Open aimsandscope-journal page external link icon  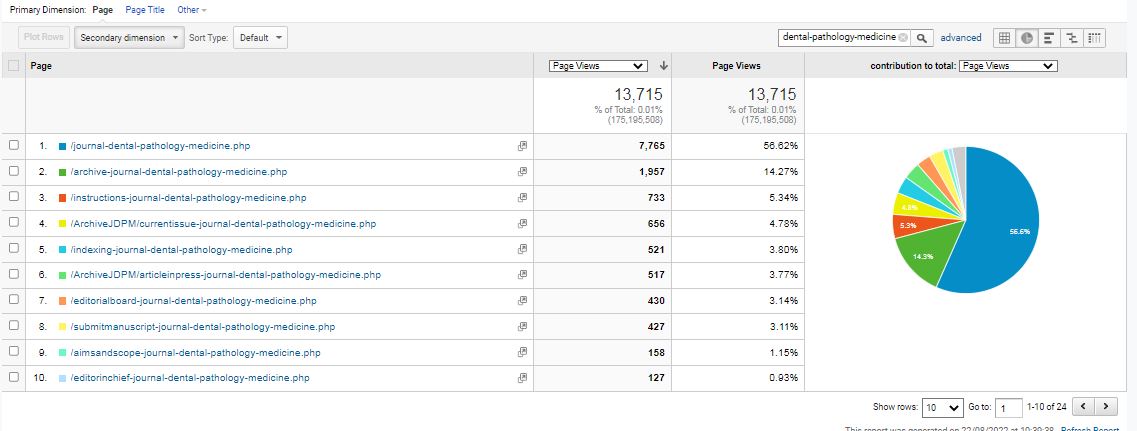(x=522, y=352)
